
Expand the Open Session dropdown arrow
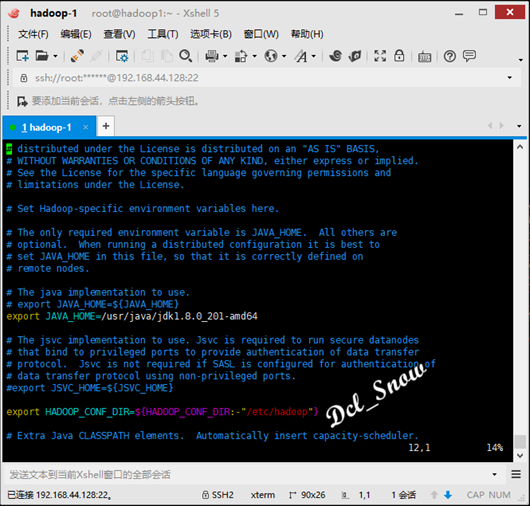coord(55,56)
